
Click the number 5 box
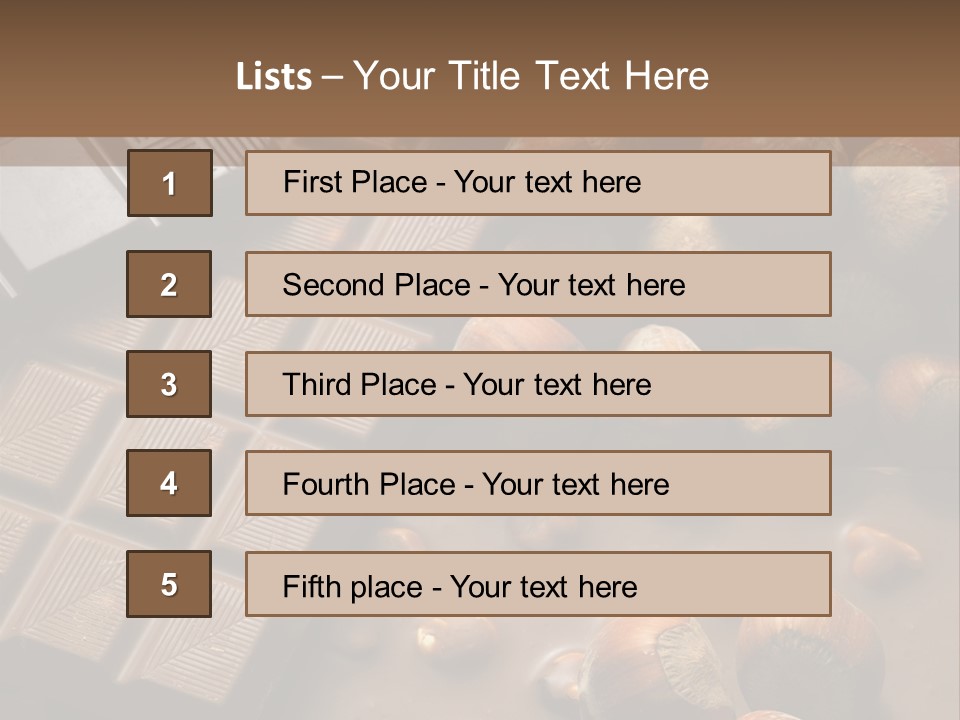click(169, 584)
